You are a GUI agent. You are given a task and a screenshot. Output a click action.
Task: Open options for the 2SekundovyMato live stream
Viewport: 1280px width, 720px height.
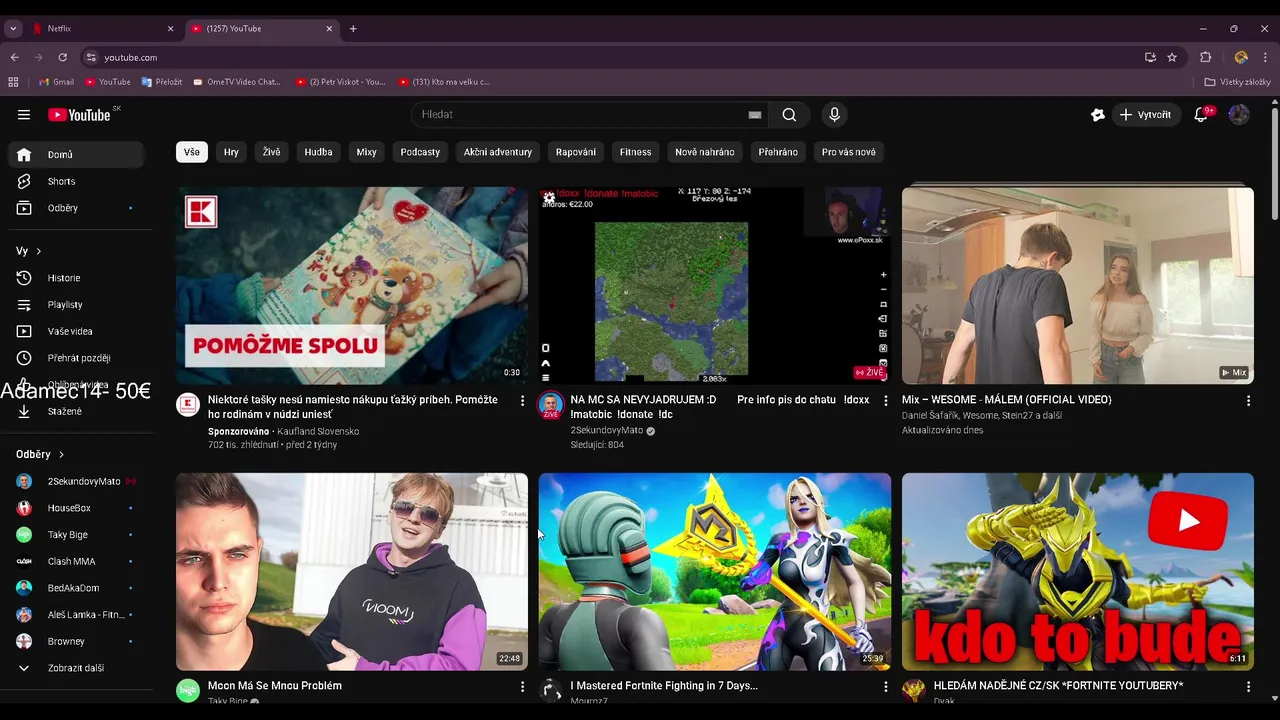pos(885,400)
